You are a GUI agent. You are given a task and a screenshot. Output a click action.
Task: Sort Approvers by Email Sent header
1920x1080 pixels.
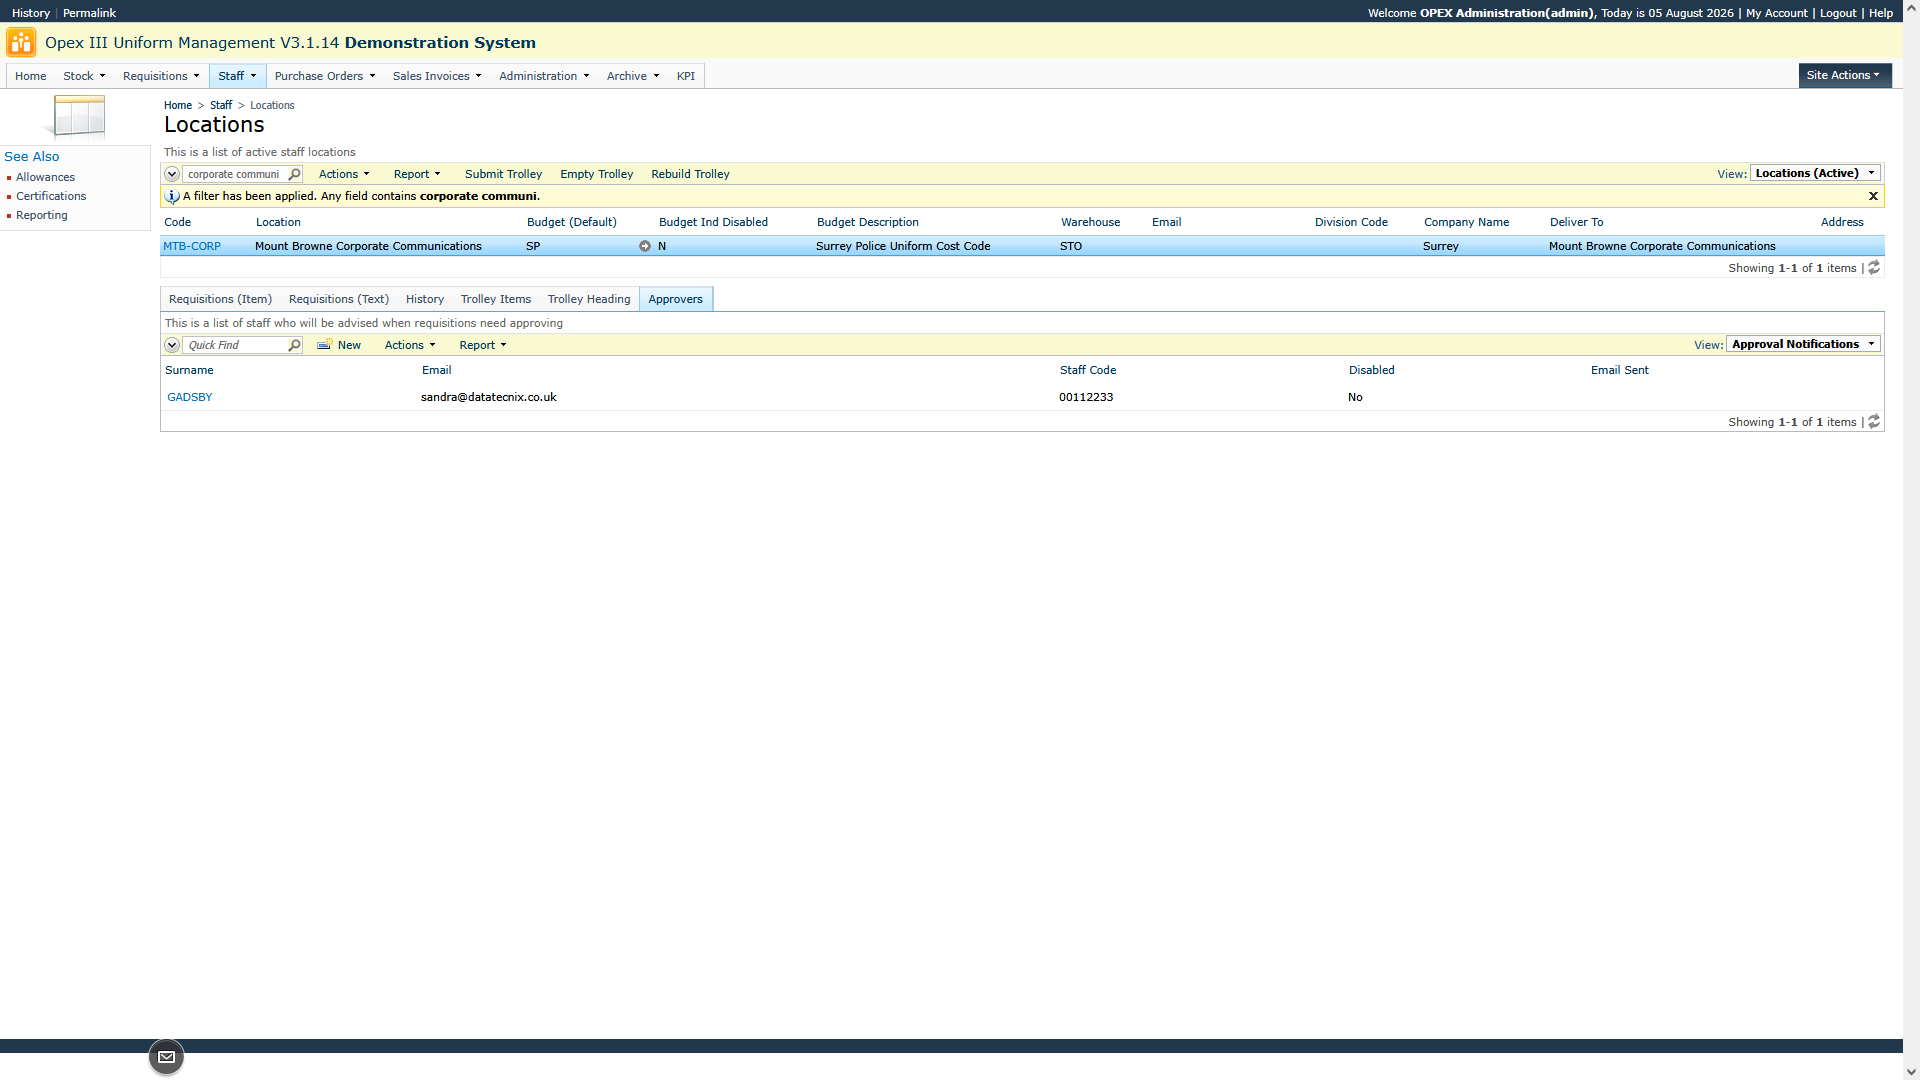1620,370
